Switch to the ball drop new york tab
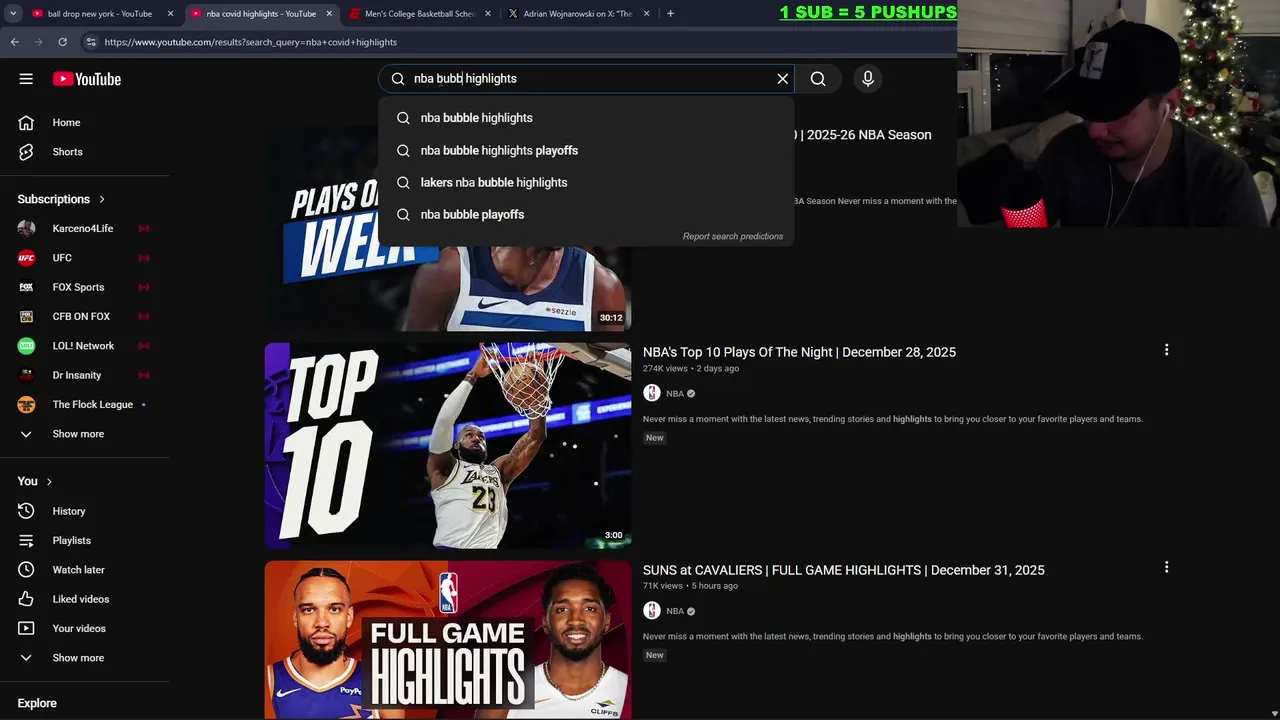Viewport: 1280px width, 720px height. [100, 14]
